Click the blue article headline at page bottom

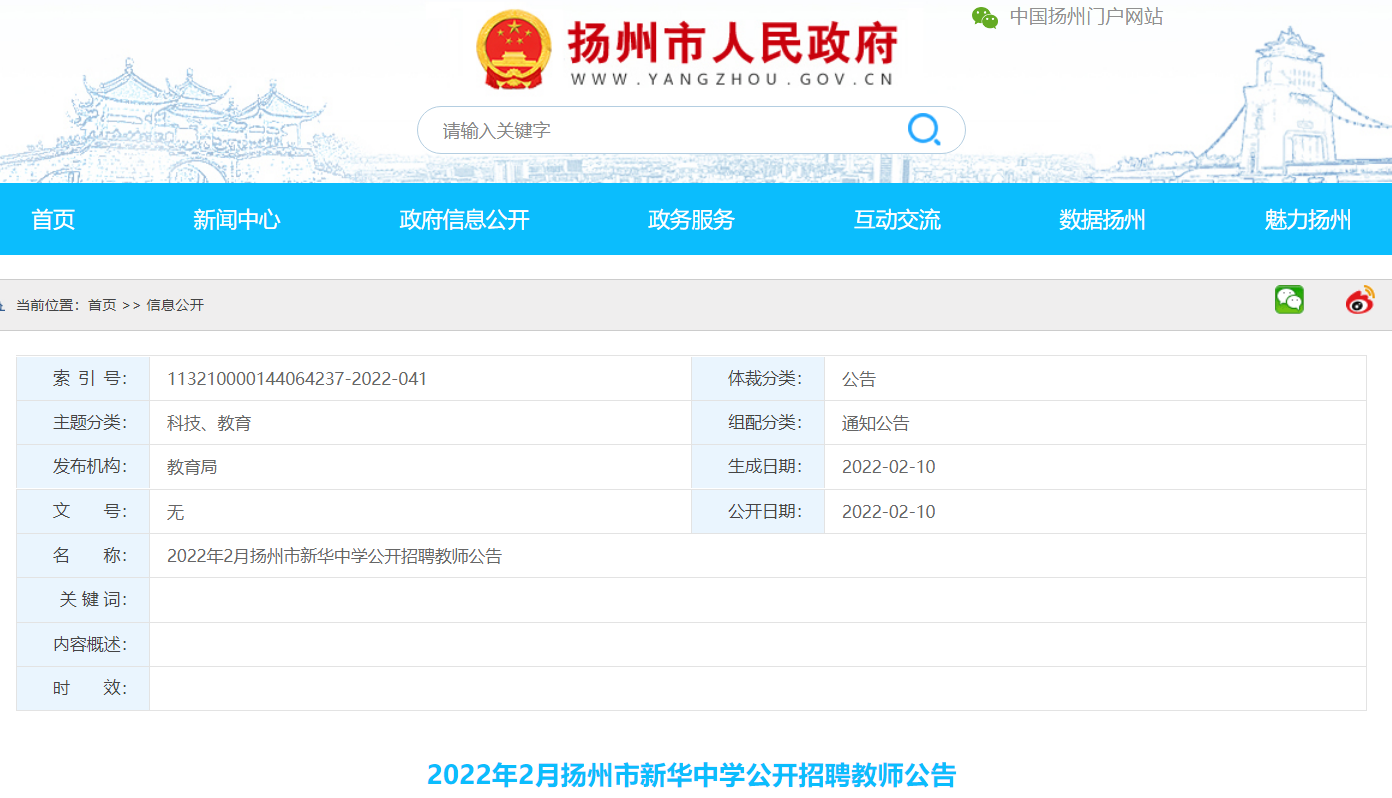tap(691, 775)
